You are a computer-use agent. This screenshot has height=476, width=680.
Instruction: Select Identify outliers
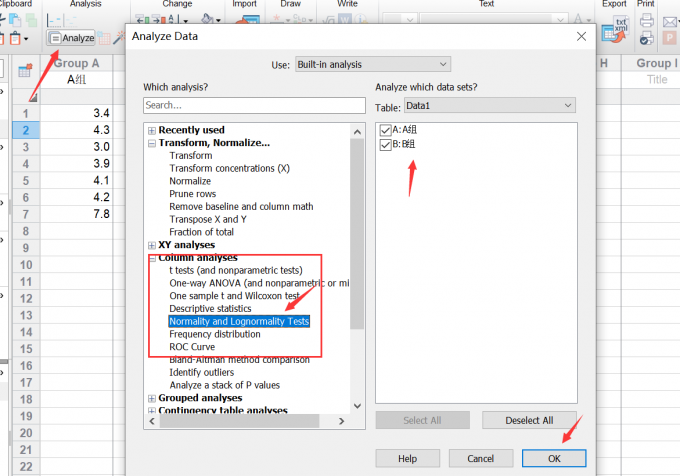coord(202,372)
